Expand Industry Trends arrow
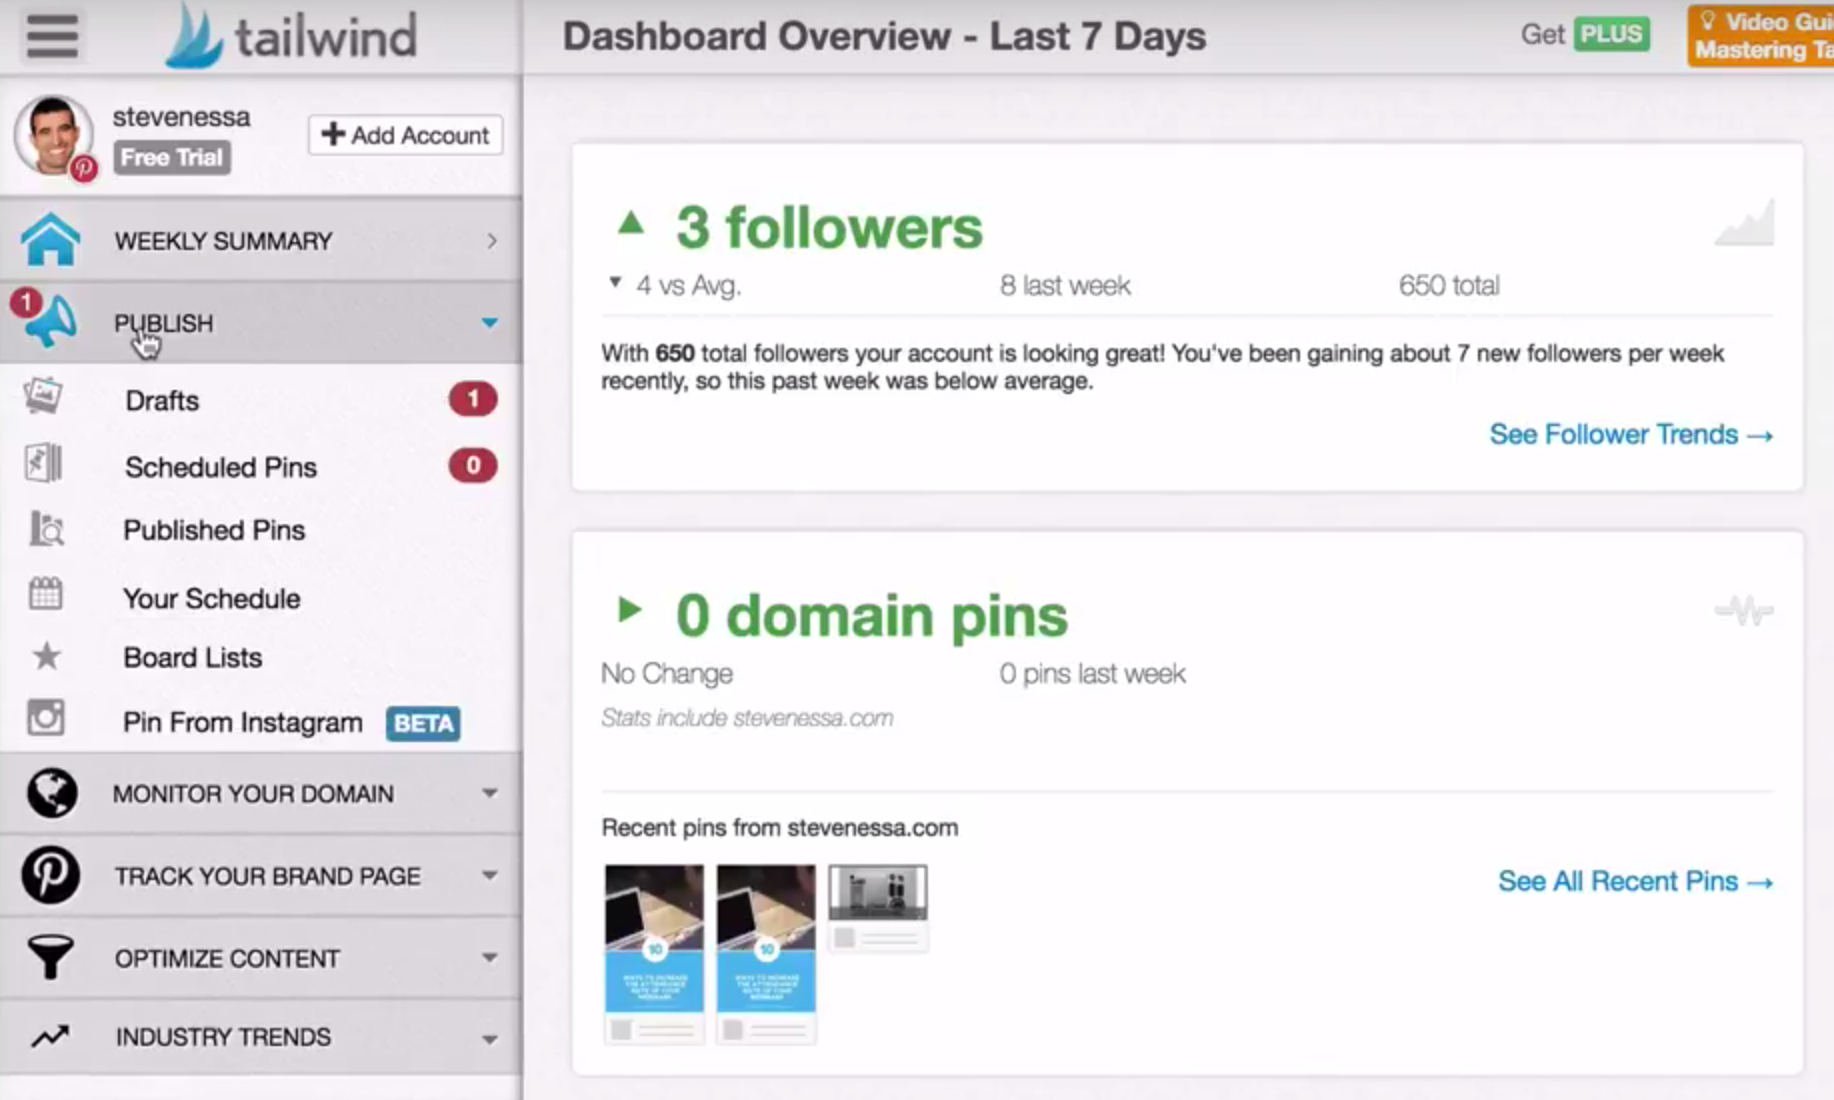The image size is (1834, 1100). [x=490, y=1039]
